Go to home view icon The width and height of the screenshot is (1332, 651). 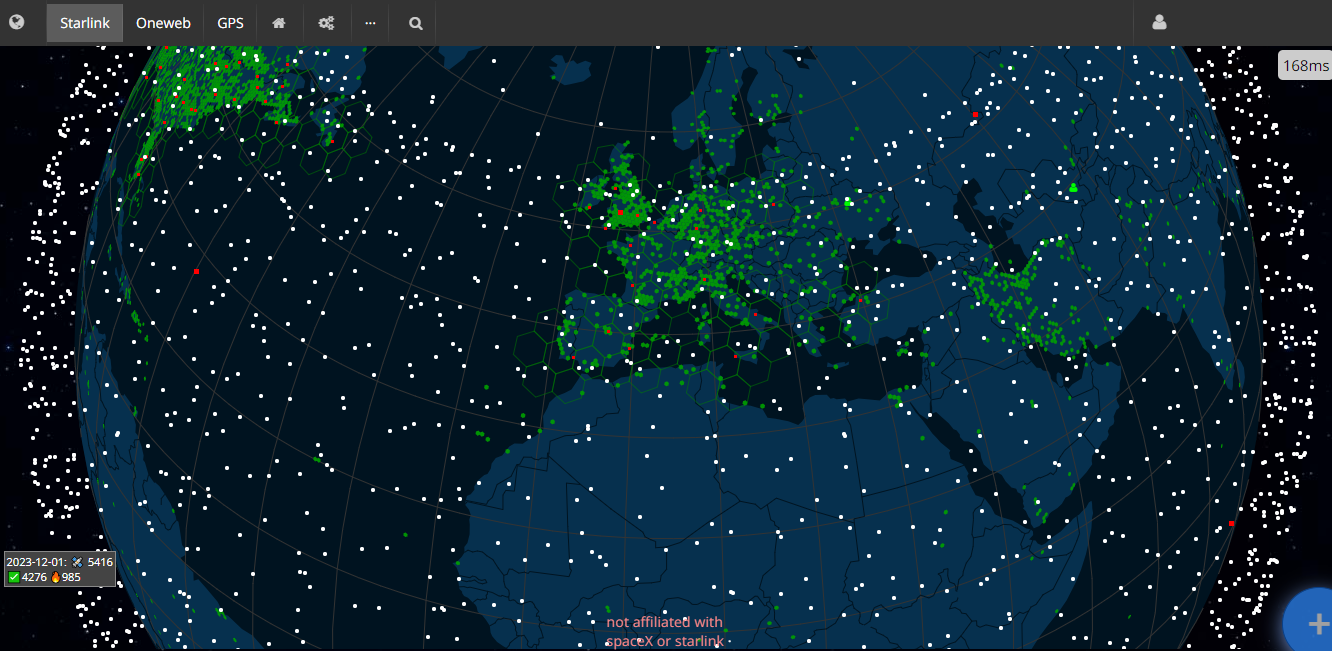pos(279,23)
